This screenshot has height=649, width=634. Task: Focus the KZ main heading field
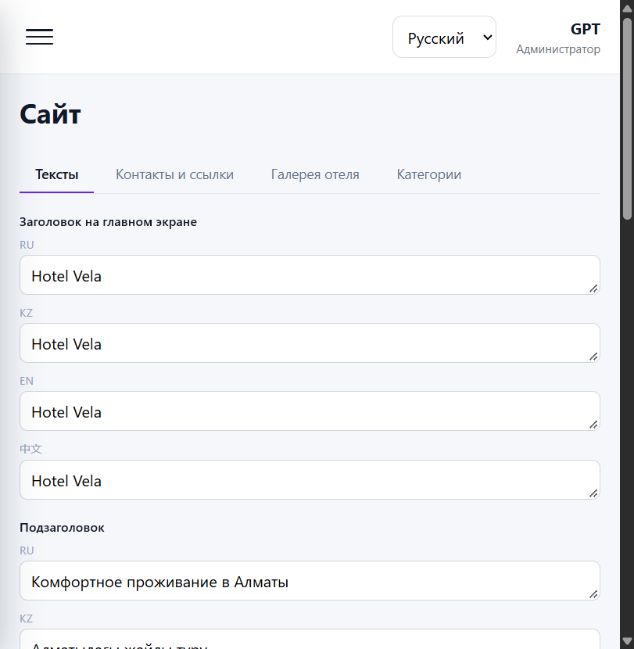310,343
